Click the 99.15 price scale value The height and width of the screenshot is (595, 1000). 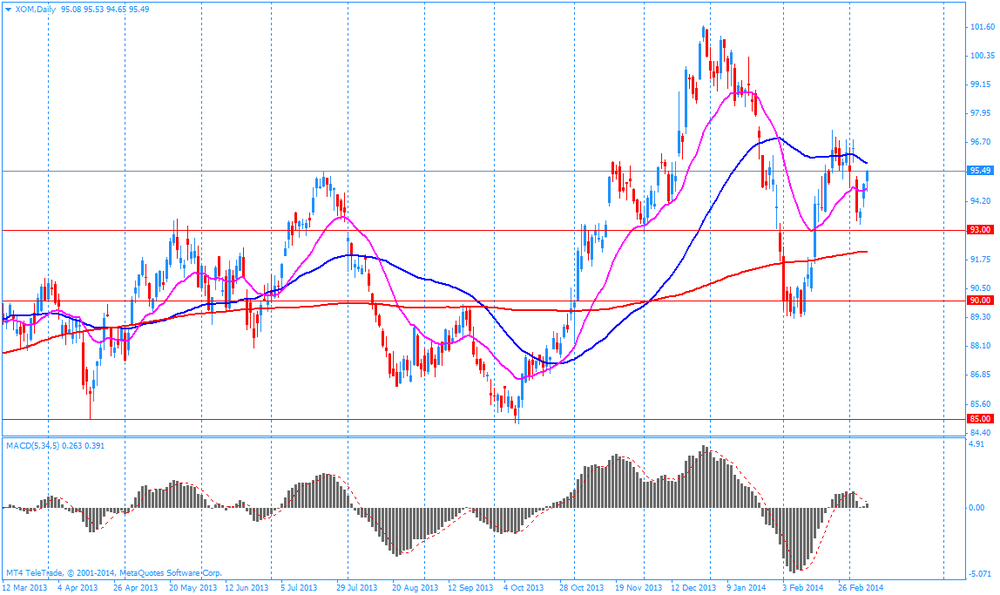point(982,84)
